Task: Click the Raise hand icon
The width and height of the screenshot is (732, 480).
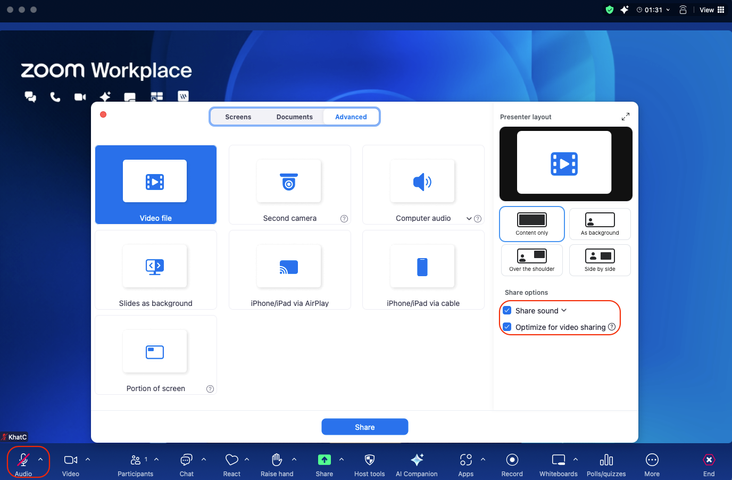Action: click(x=278, y=460)
